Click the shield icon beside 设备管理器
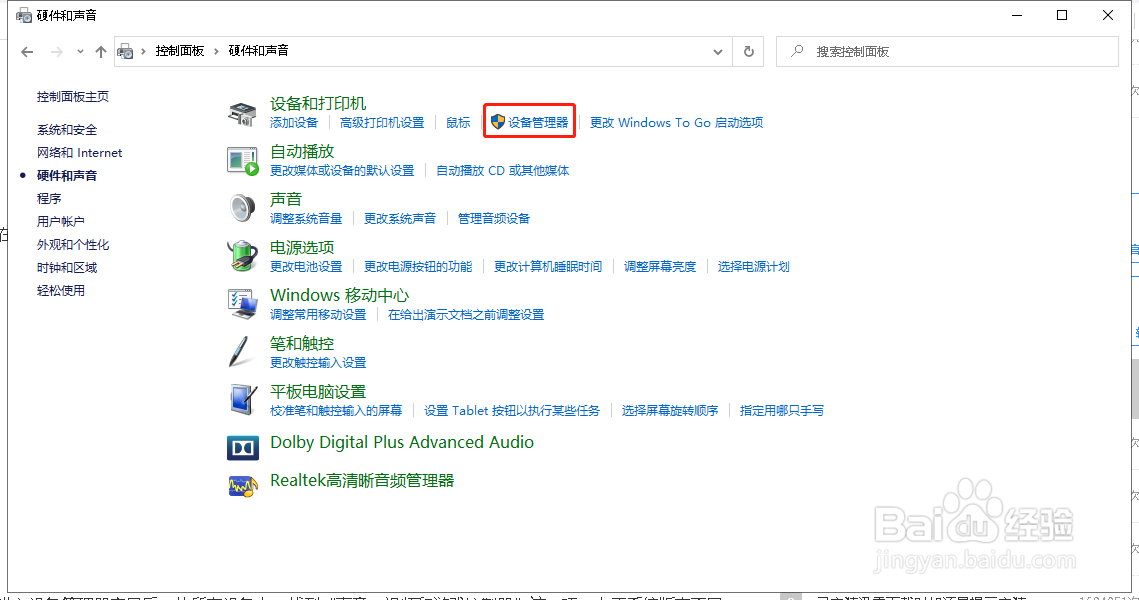1139x600 pixels. pyautogui.click(x=498, y=122)
